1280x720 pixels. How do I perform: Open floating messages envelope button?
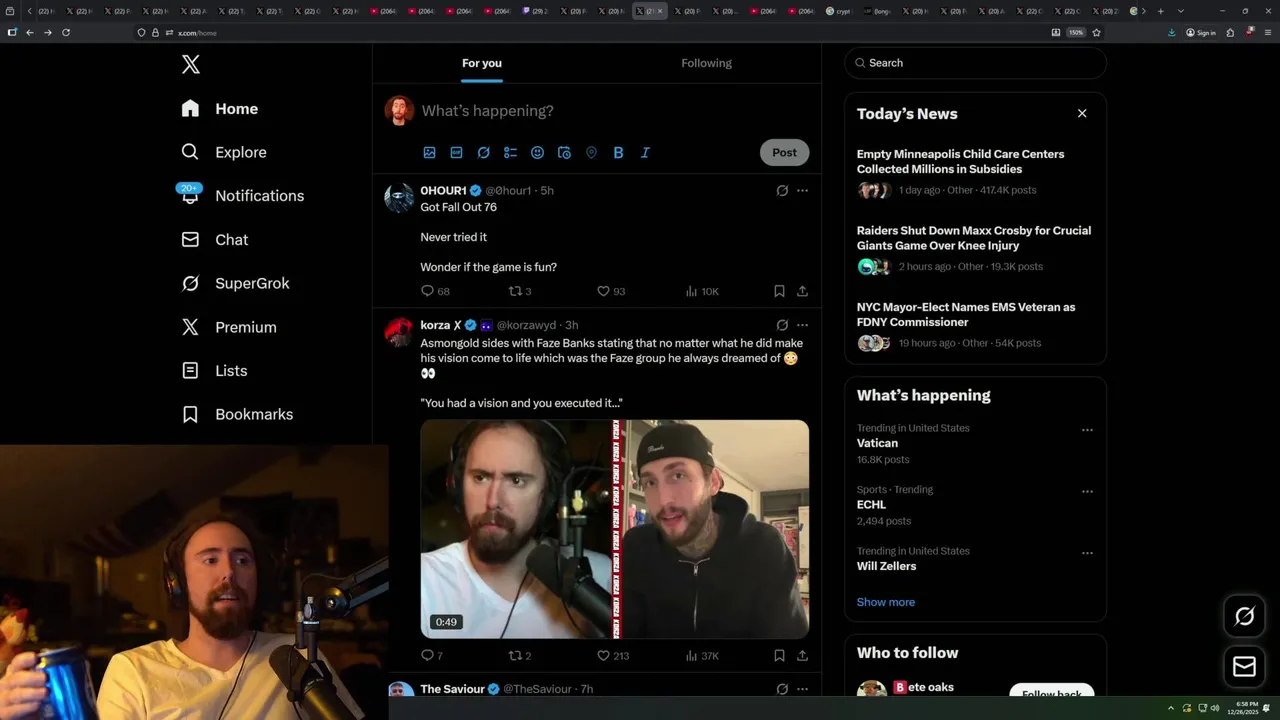(x=1244, y=666)
